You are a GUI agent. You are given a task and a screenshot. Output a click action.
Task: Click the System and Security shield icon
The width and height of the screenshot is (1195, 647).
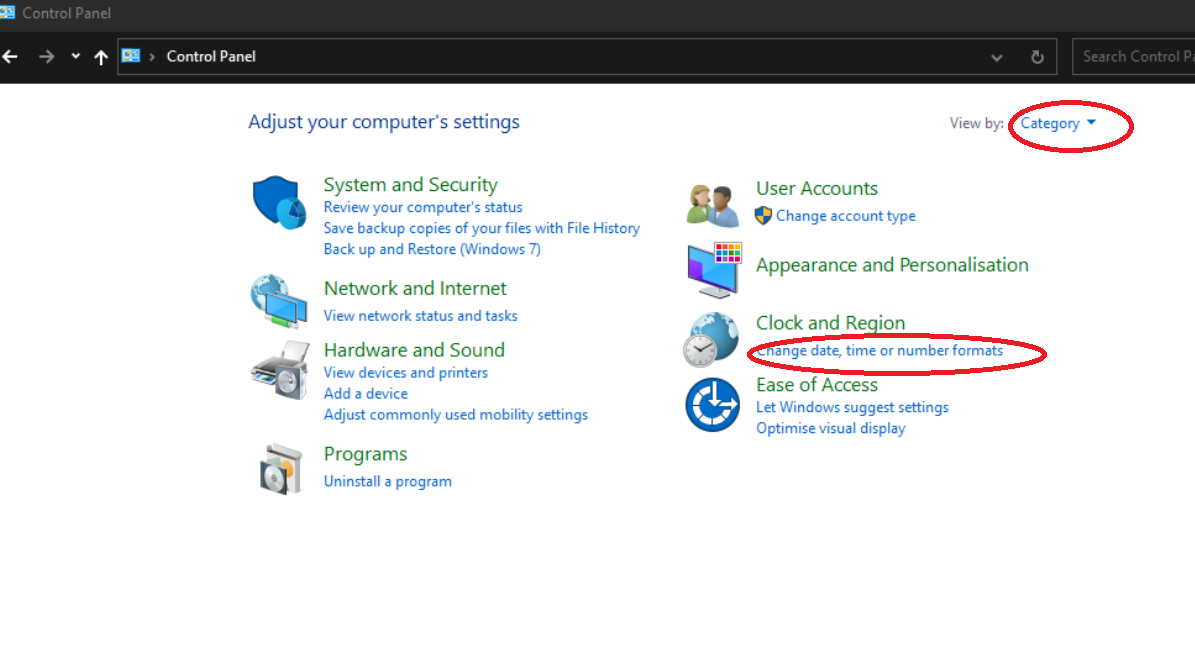[279, 203]
